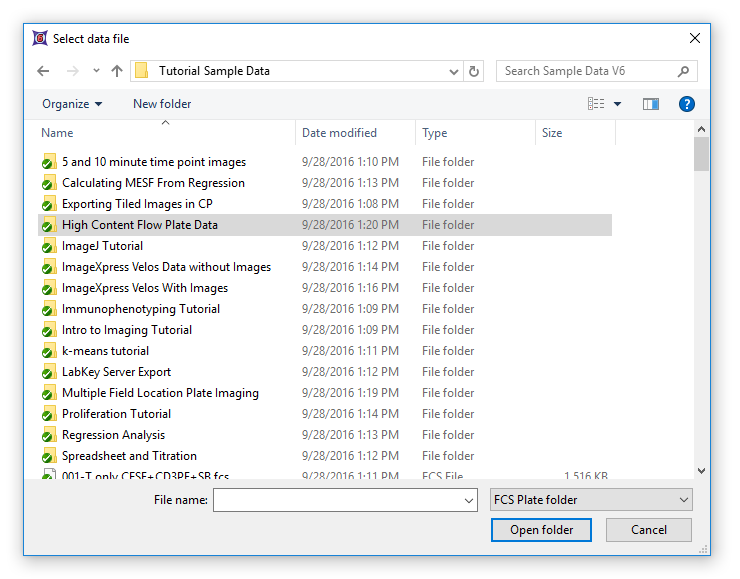Open the address bar history dropdown
Image resolution: width=740 pixels, height=579 pixels.
pyautogui.click(x=453, y=71)
